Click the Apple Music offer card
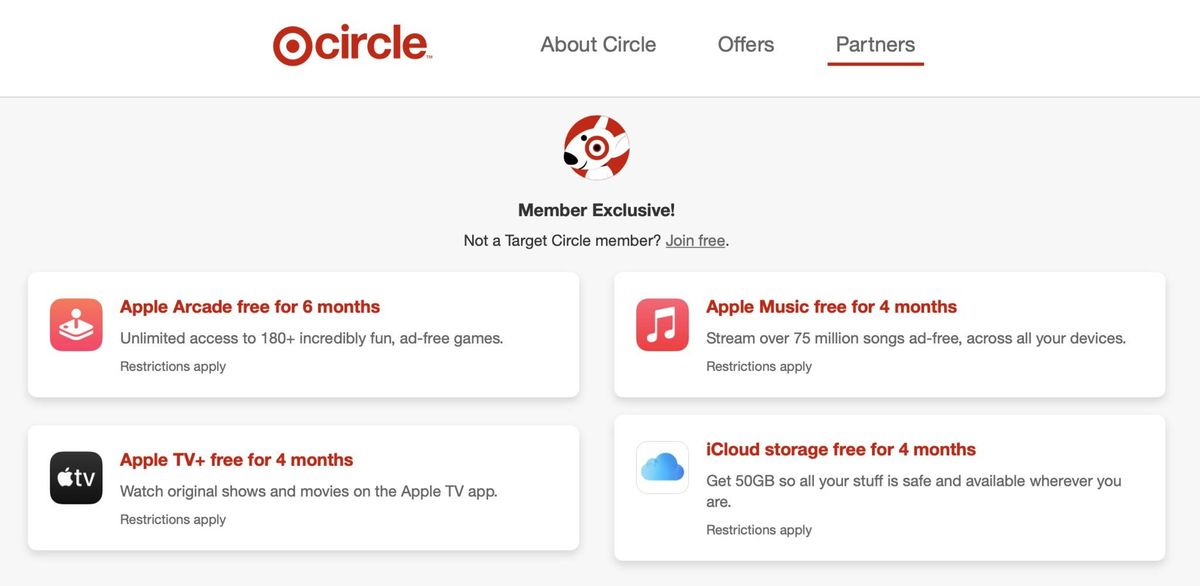The height and width of the screenshot is (586, 1200). tap(890, 335)
